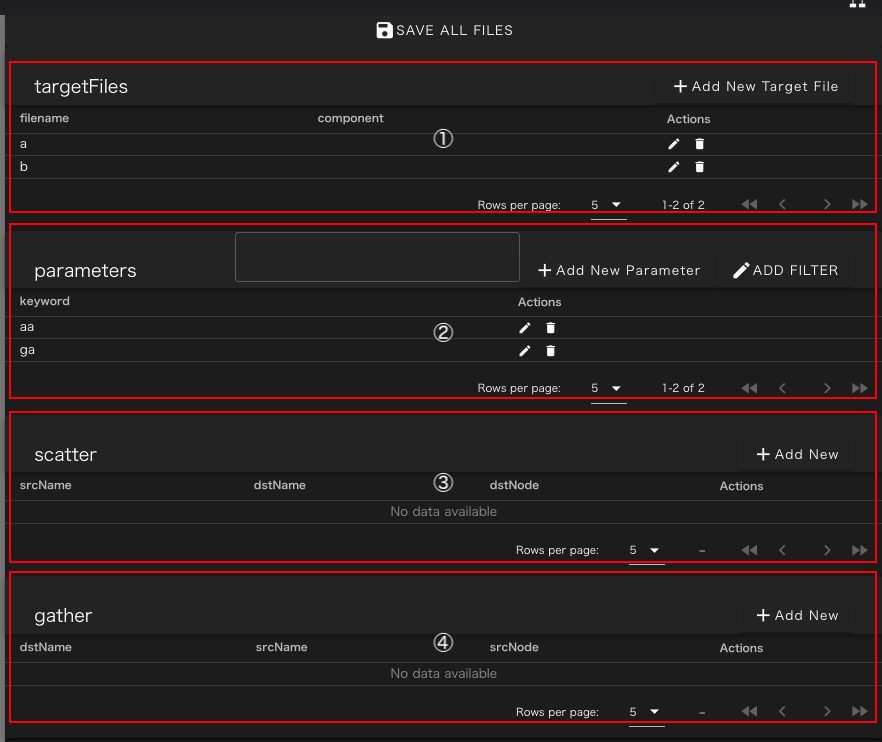This screenshot has height=742, width=882.
Task: Delete target file row 'b'
Action: point(700,167)
